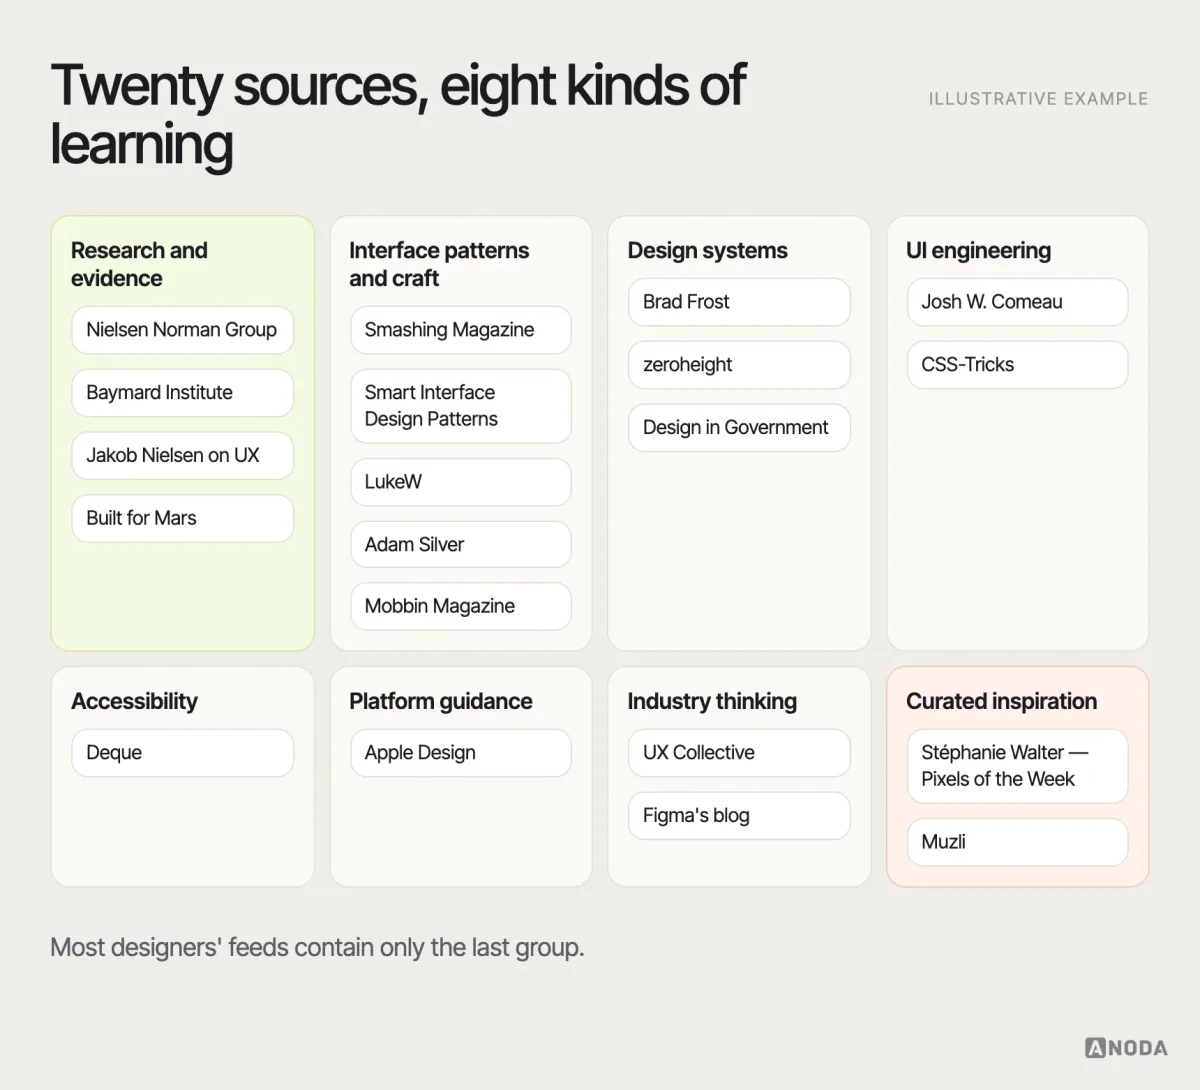Select Smart Interface Design Patterns chip
The width and height of the screenshot is (1200, 1090).
pos(461,406)
